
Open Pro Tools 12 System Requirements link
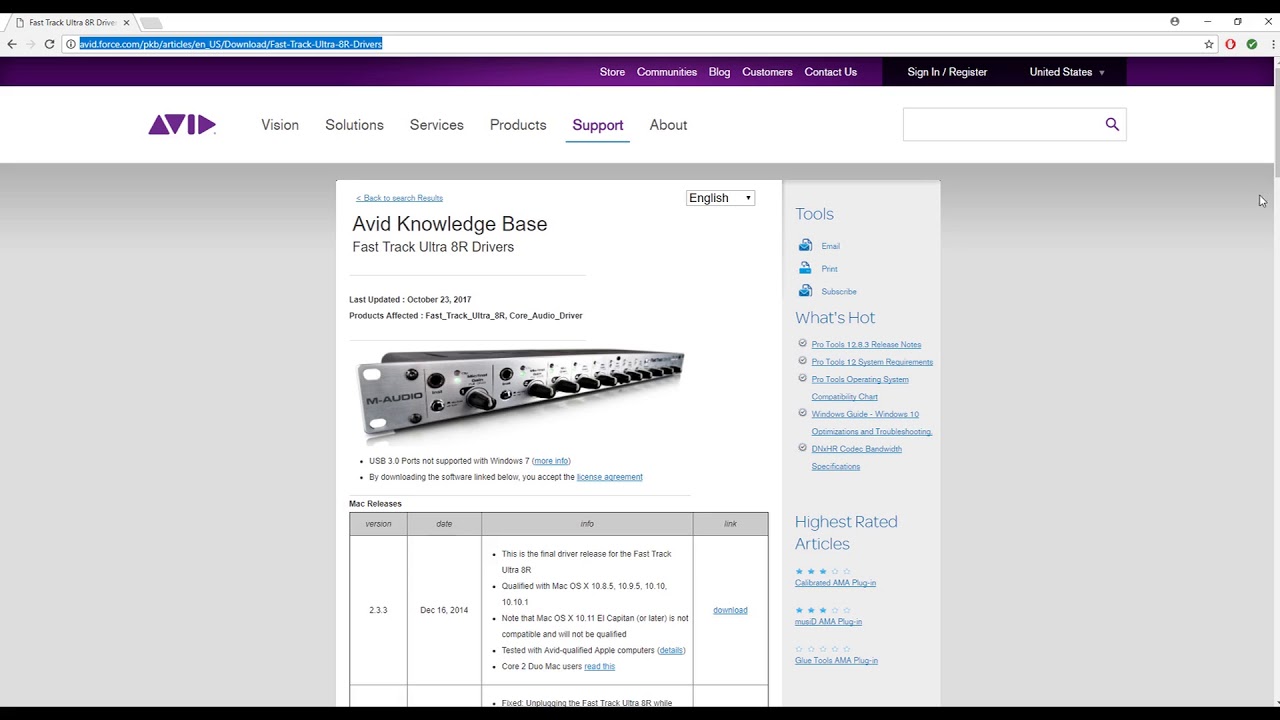pos(872,362)
